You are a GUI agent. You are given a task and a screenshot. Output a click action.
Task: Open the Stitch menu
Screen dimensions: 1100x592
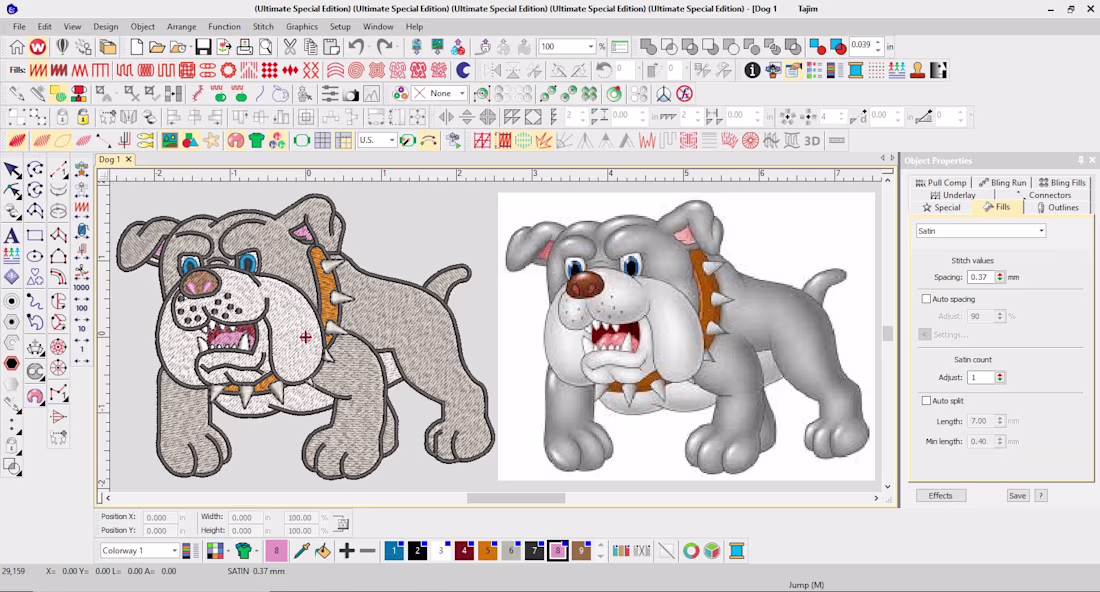coord(263,27)
